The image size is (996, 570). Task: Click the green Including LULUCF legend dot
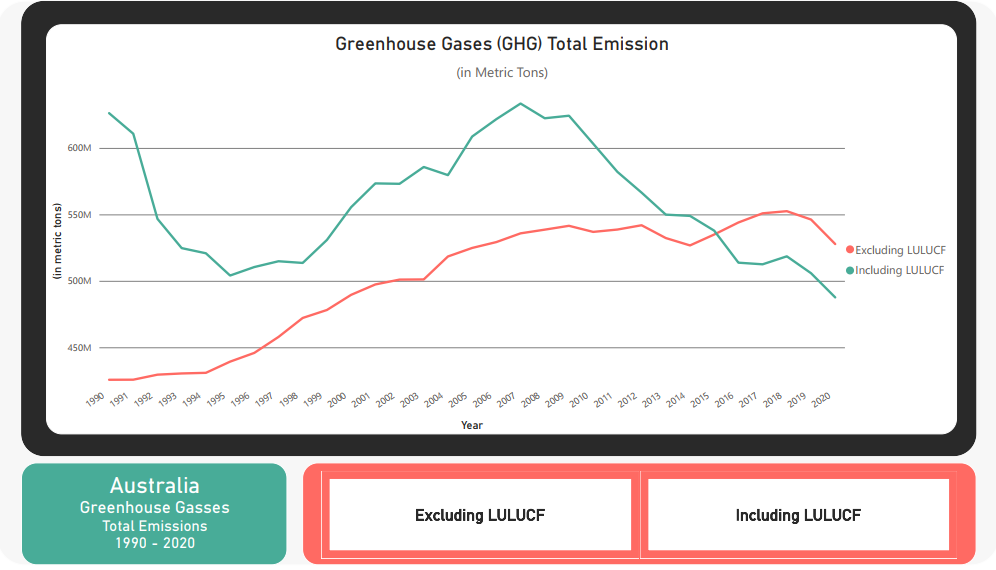(x=850, y=270)
